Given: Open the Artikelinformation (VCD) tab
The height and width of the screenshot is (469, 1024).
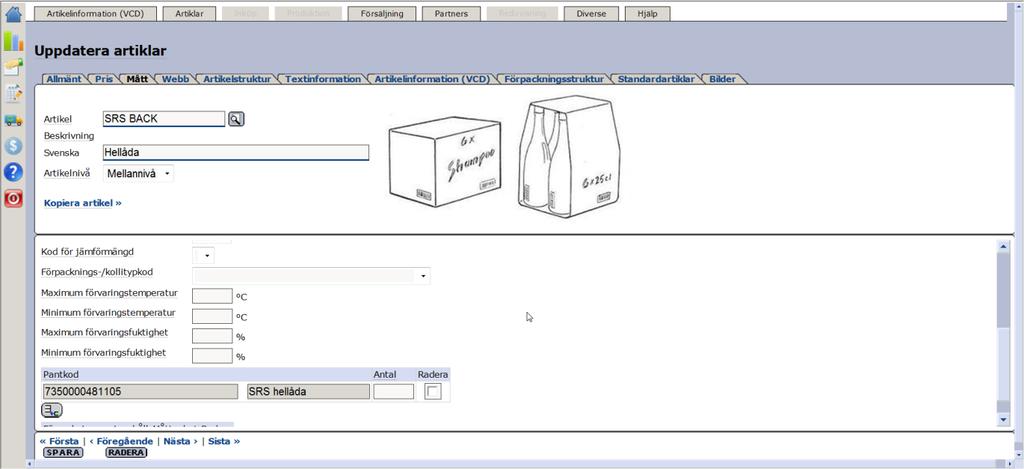Looking at the screenshot, I should click(432, 79).
